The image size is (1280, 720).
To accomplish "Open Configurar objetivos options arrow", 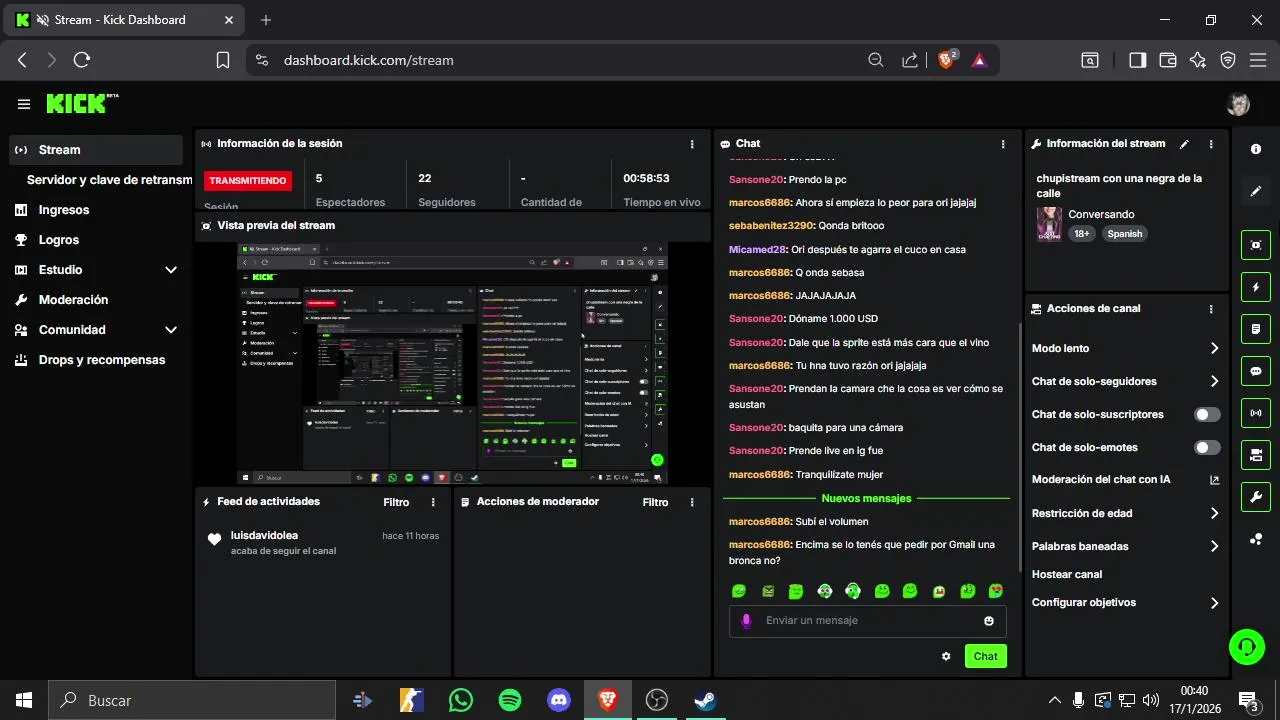I will pyautogui.click(x=1214, y=603).
